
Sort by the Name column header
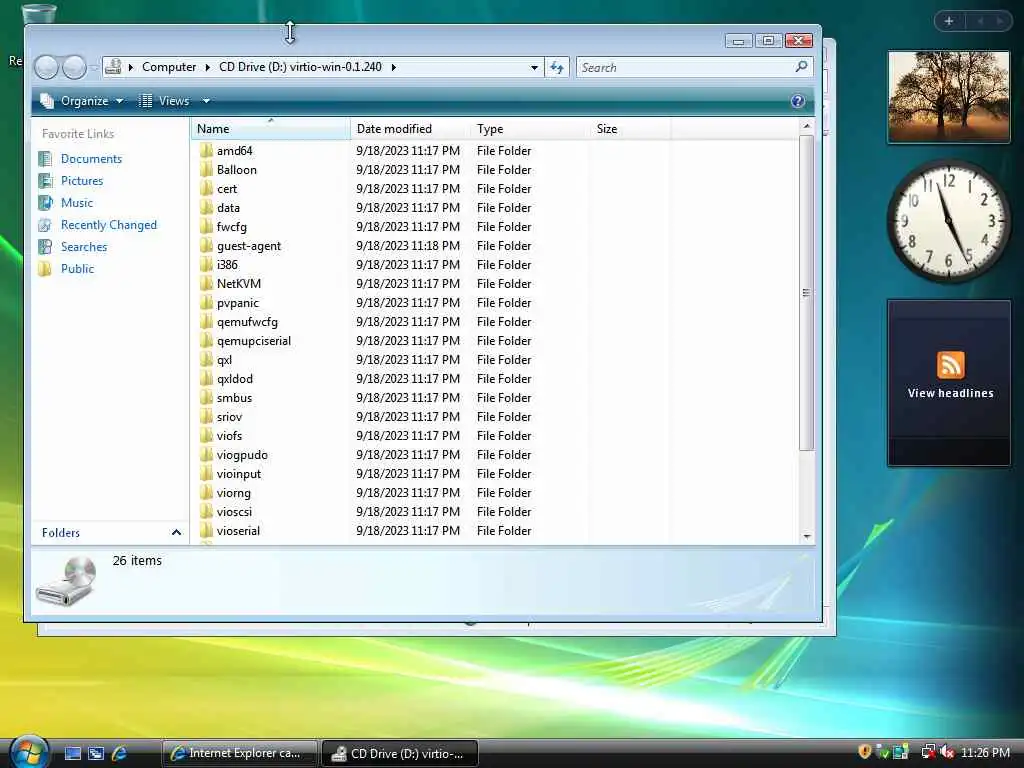(270, 129)
